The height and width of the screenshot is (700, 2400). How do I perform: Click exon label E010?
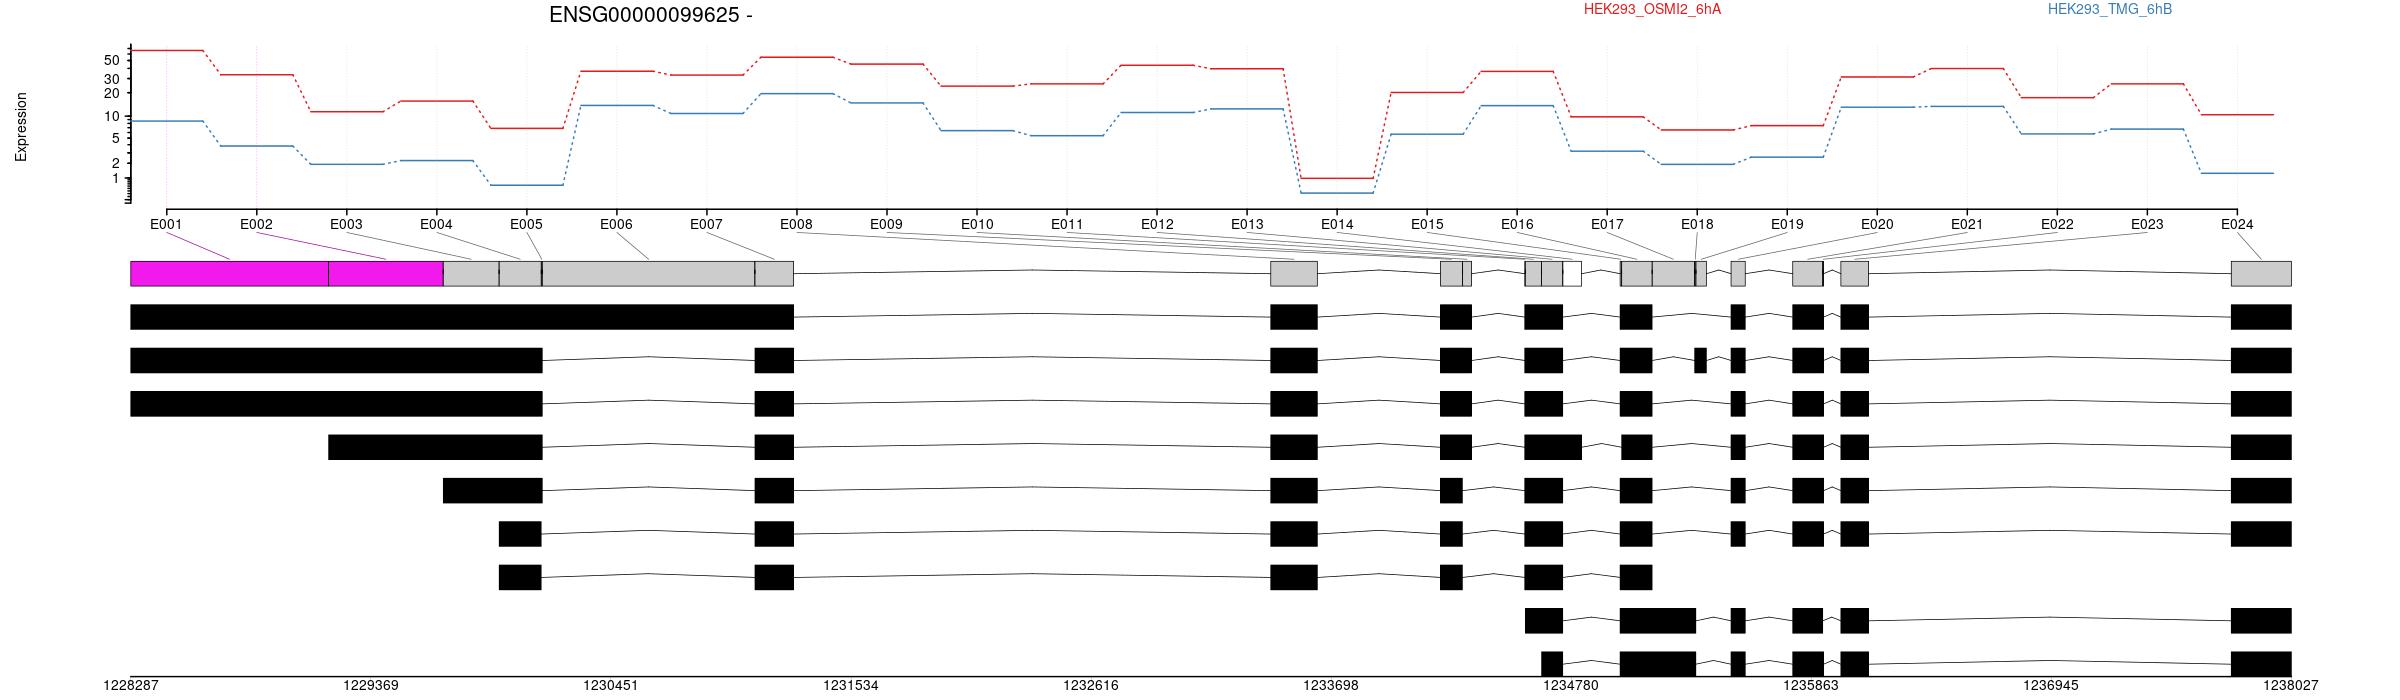point(977,224)
